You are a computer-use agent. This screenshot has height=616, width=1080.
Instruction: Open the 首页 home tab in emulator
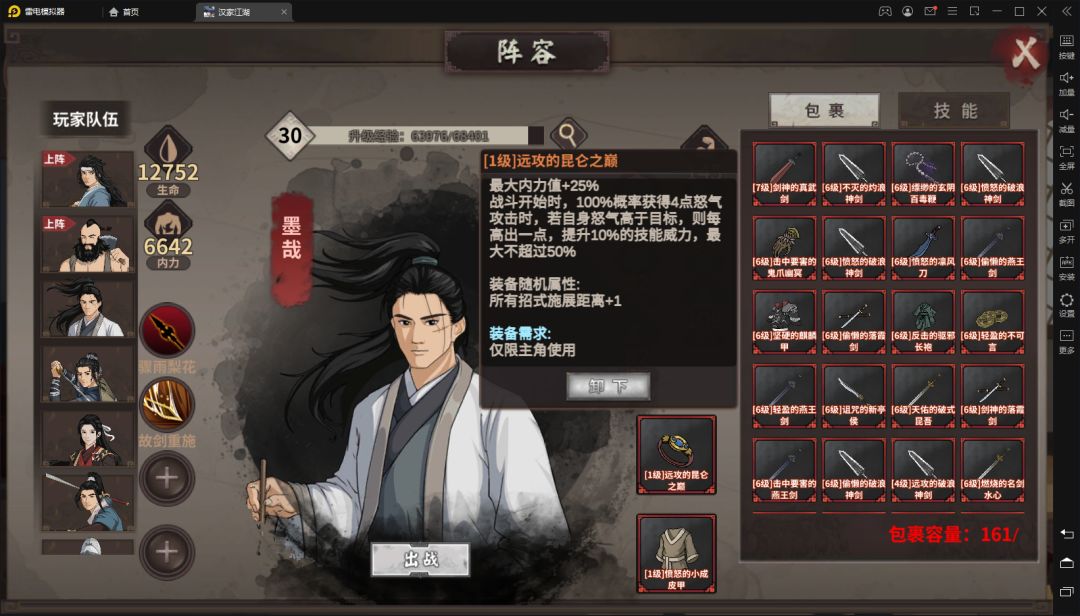click(124, 12)
